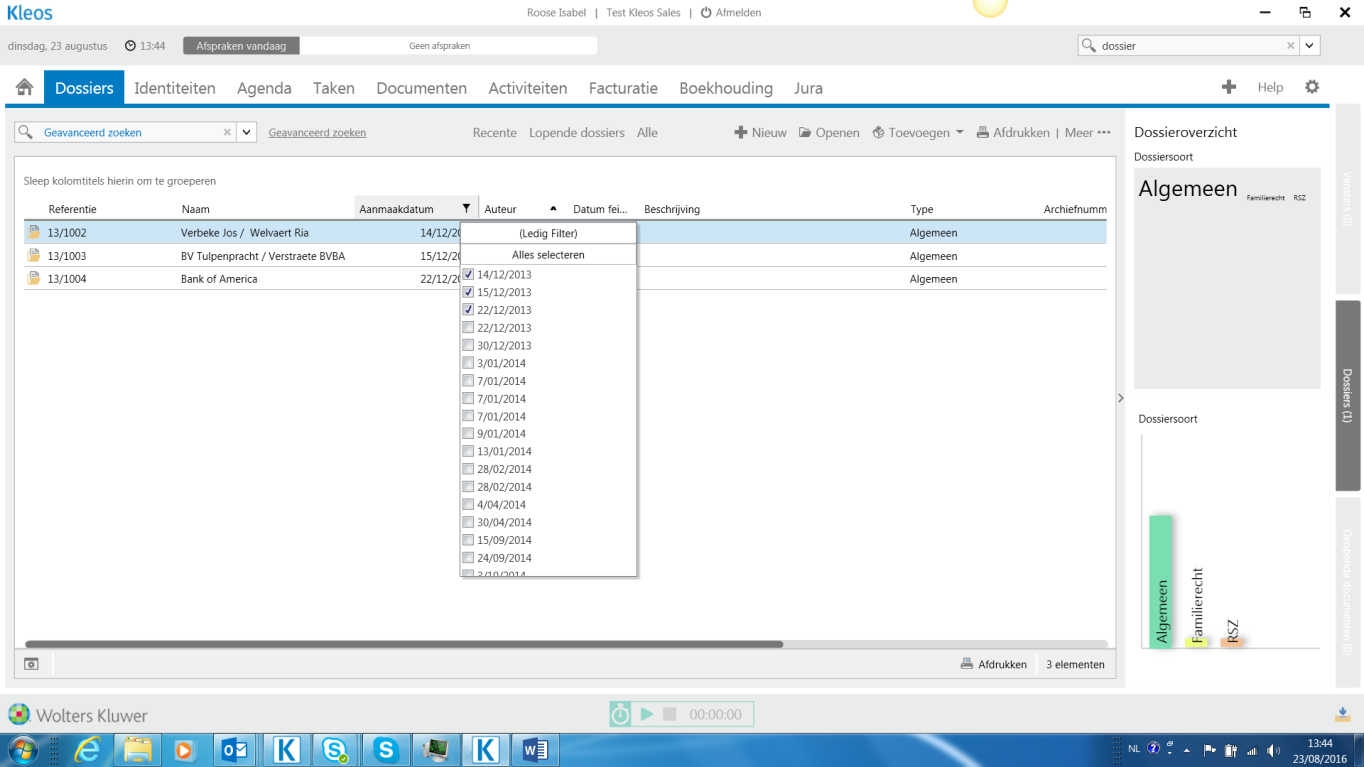Open Outlook from the taskbar
This screenshot has width=1364, height=767.
point(235,749)
